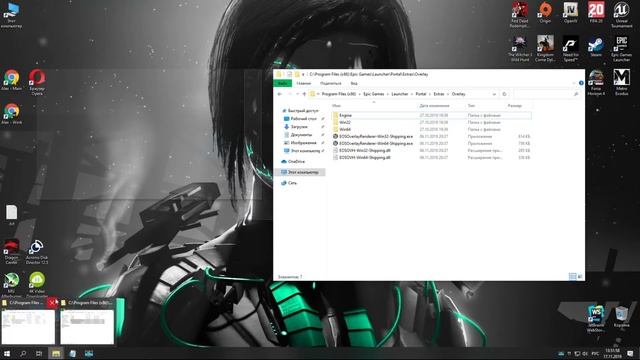Select the blank file icon on the desktop
The width and height of the screenshot is (640, 360).
11,215
